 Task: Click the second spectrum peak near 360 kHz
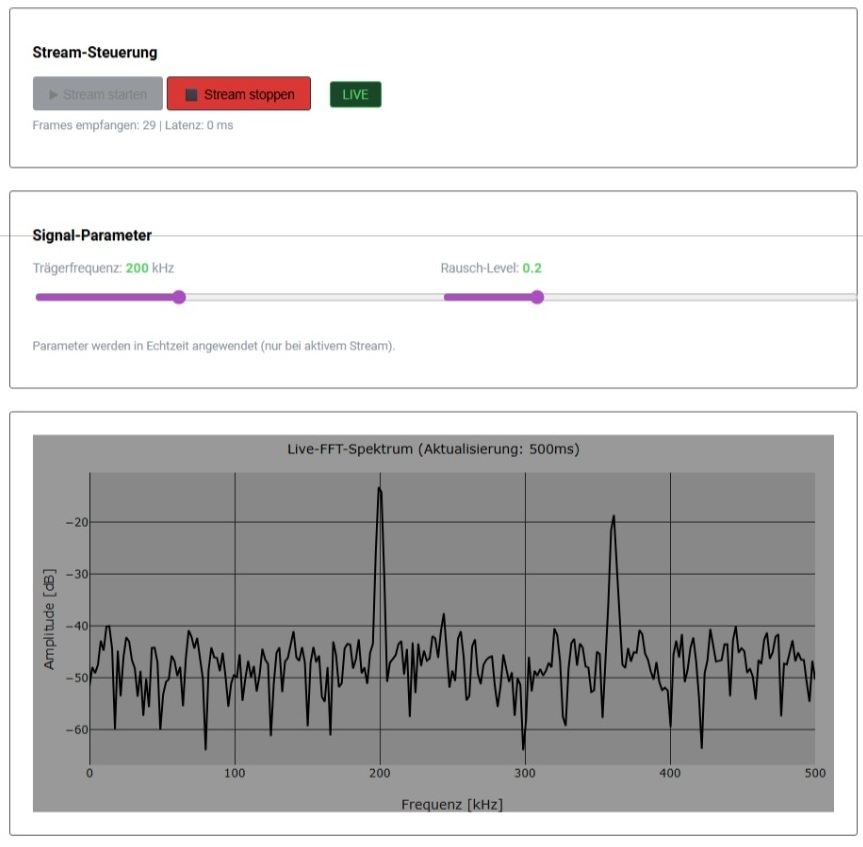[x=613, y=518]
